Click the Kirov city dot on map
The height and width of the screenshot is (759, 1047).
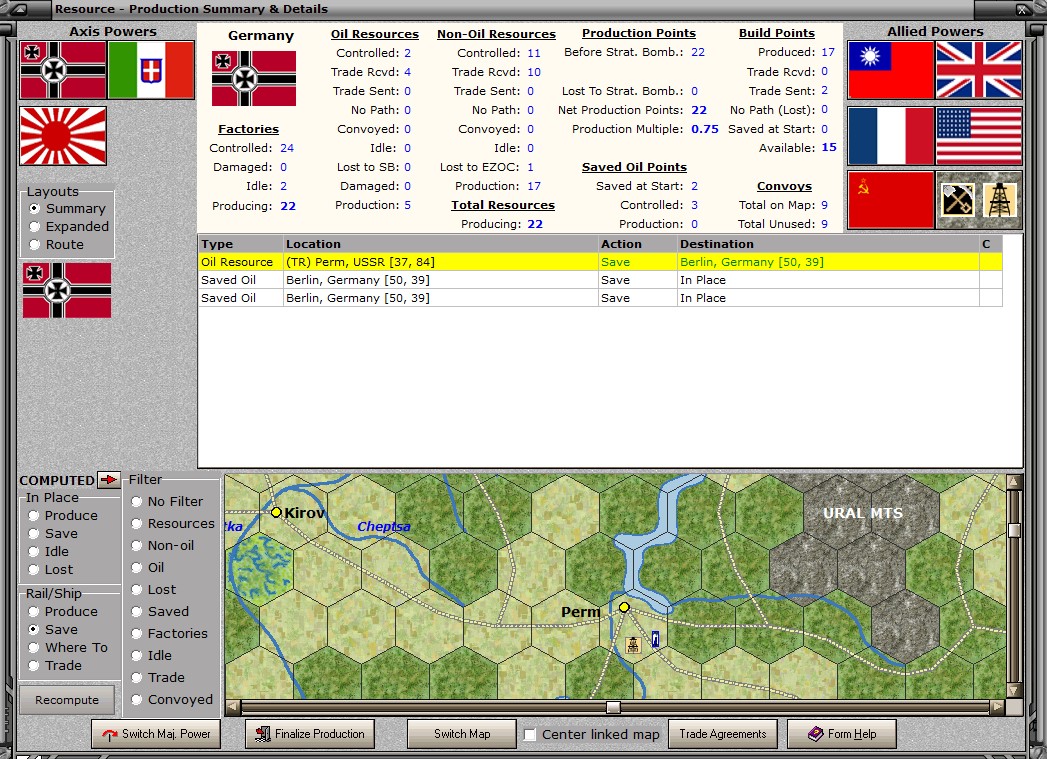tap(276, 512)
